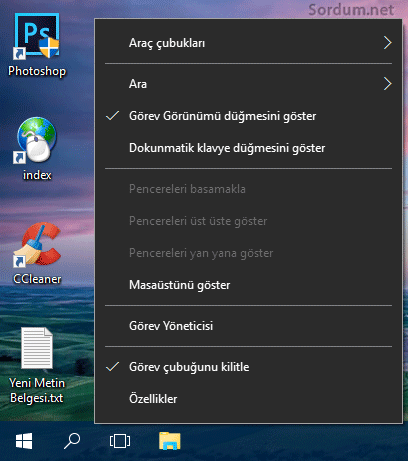Expand the Ara submenu arrow
Screen dimensions: 408x461
coord(387,84)
